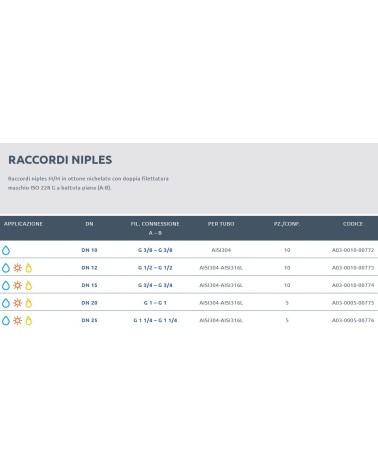Click the water drop icon in DN 20 row
Viewport: 378px width, 472px height.
(x=6, y=303)
